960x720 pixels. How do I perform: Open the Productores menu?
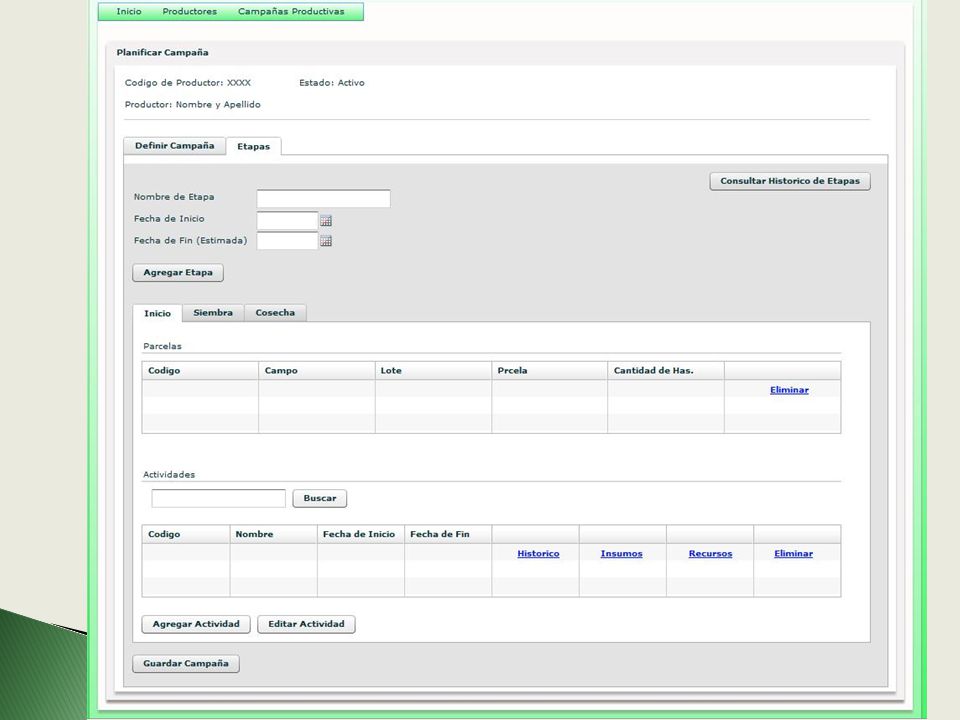[189, 12]
